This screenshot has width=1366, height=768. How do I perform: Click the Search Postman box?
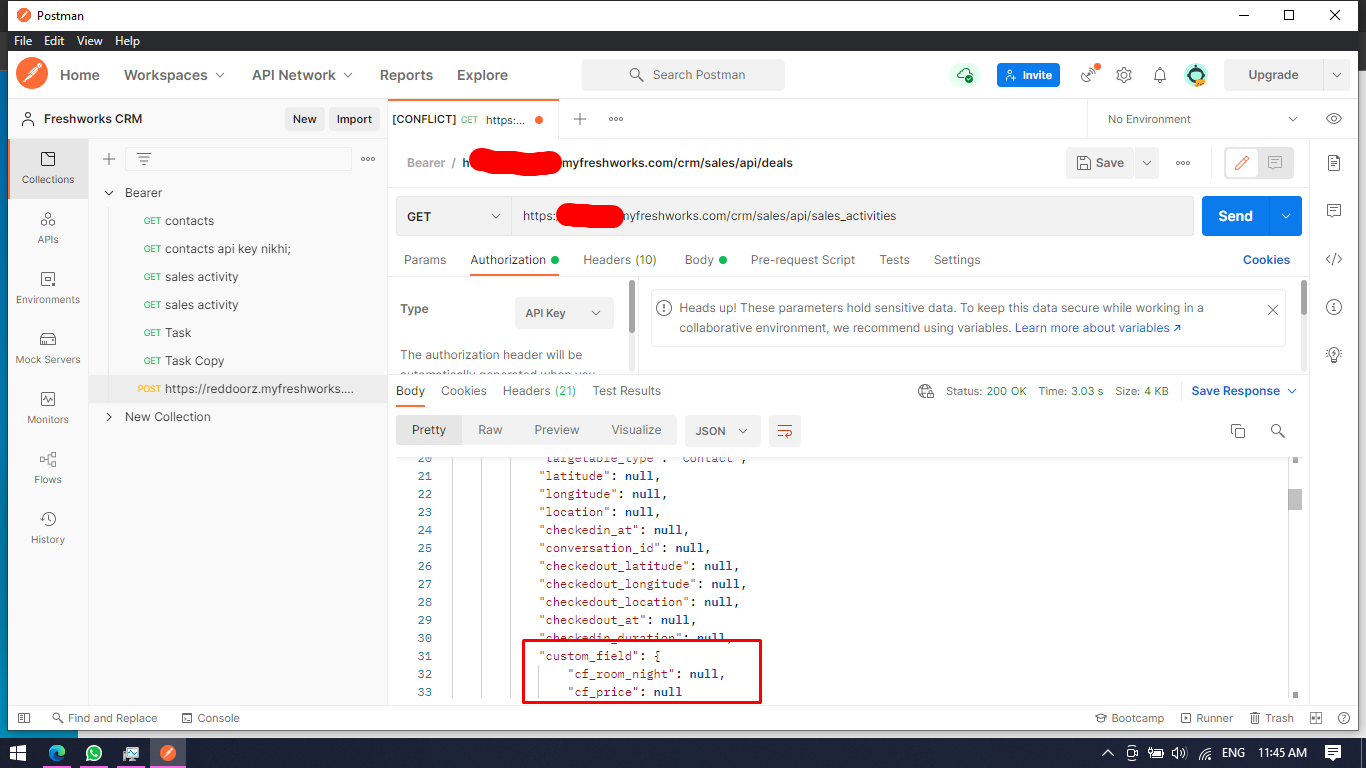[683, 75]
